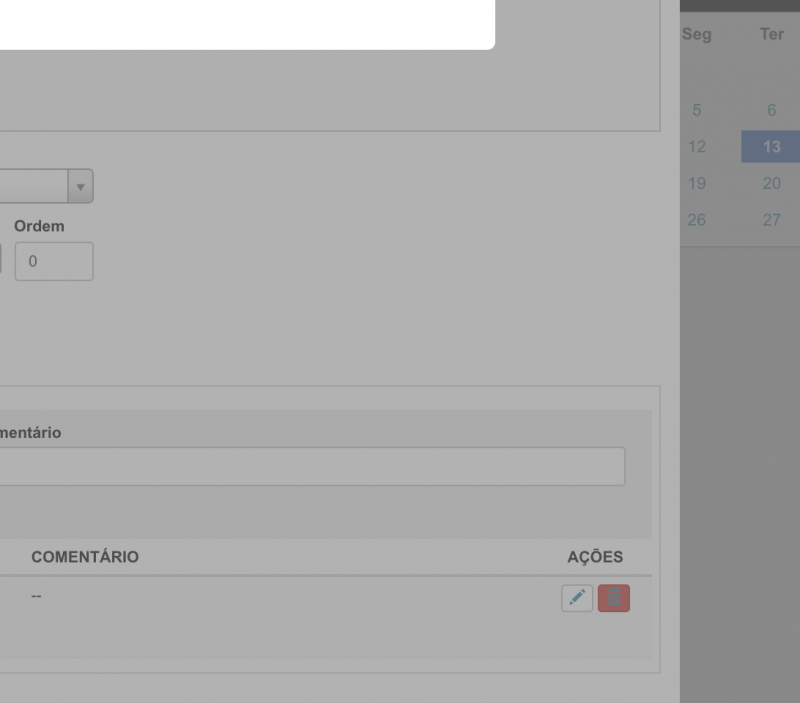
Task: Click the red trash delete icon
Action: coord(614,598)
